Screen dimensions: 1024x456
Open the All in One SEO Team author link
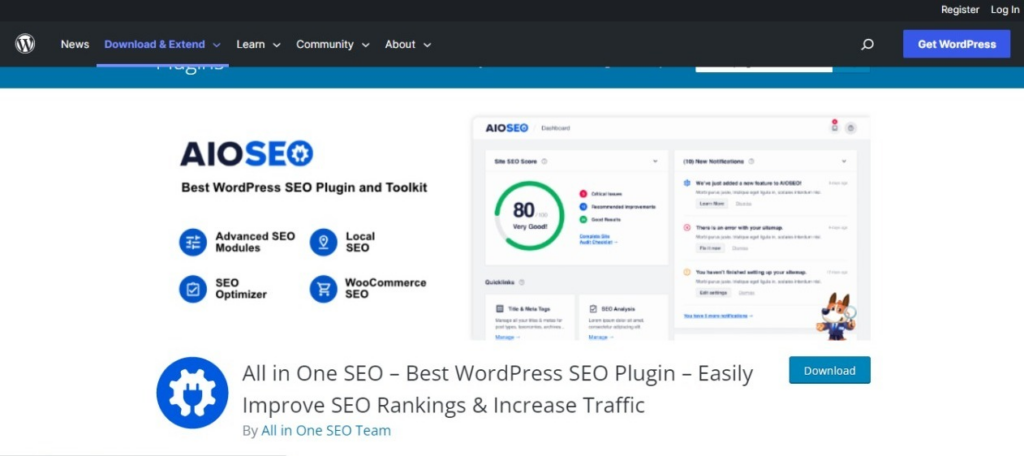tap(326, 431)
